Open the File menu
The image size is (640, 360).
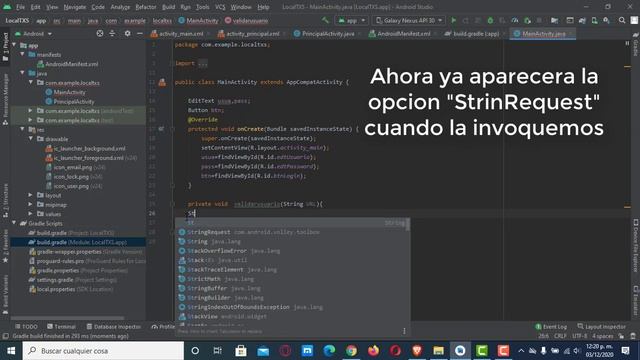point(20,7)
